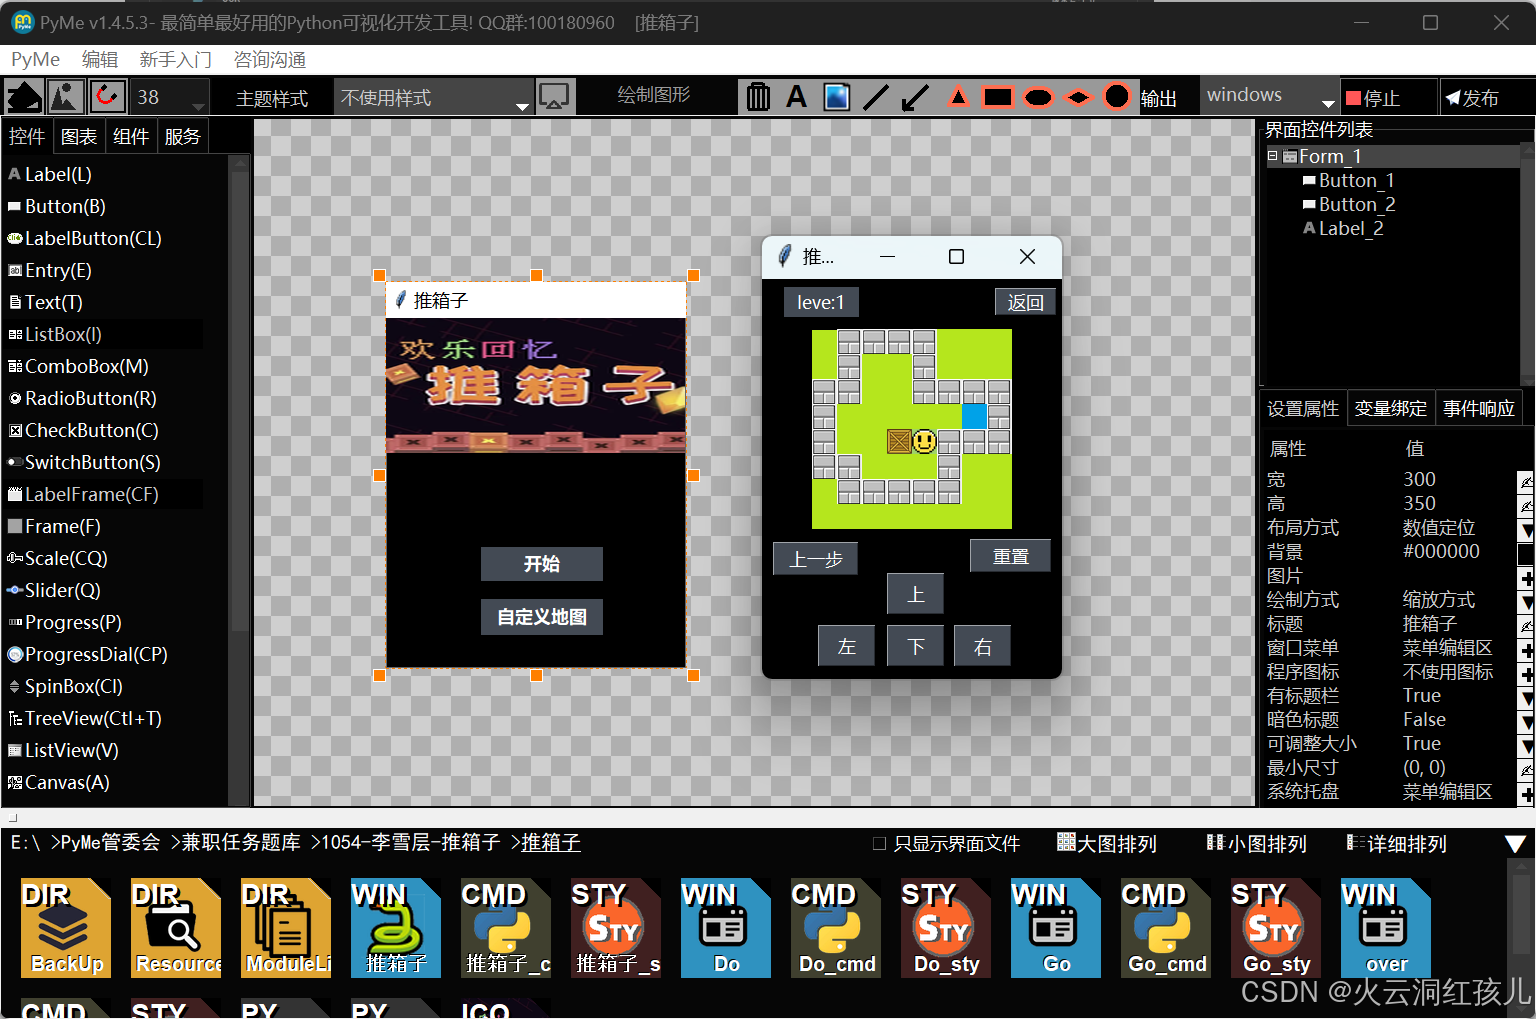Collapse the Form_1 tree node
This screenshot has height=1019, width=1536.
coord(1272,156)
